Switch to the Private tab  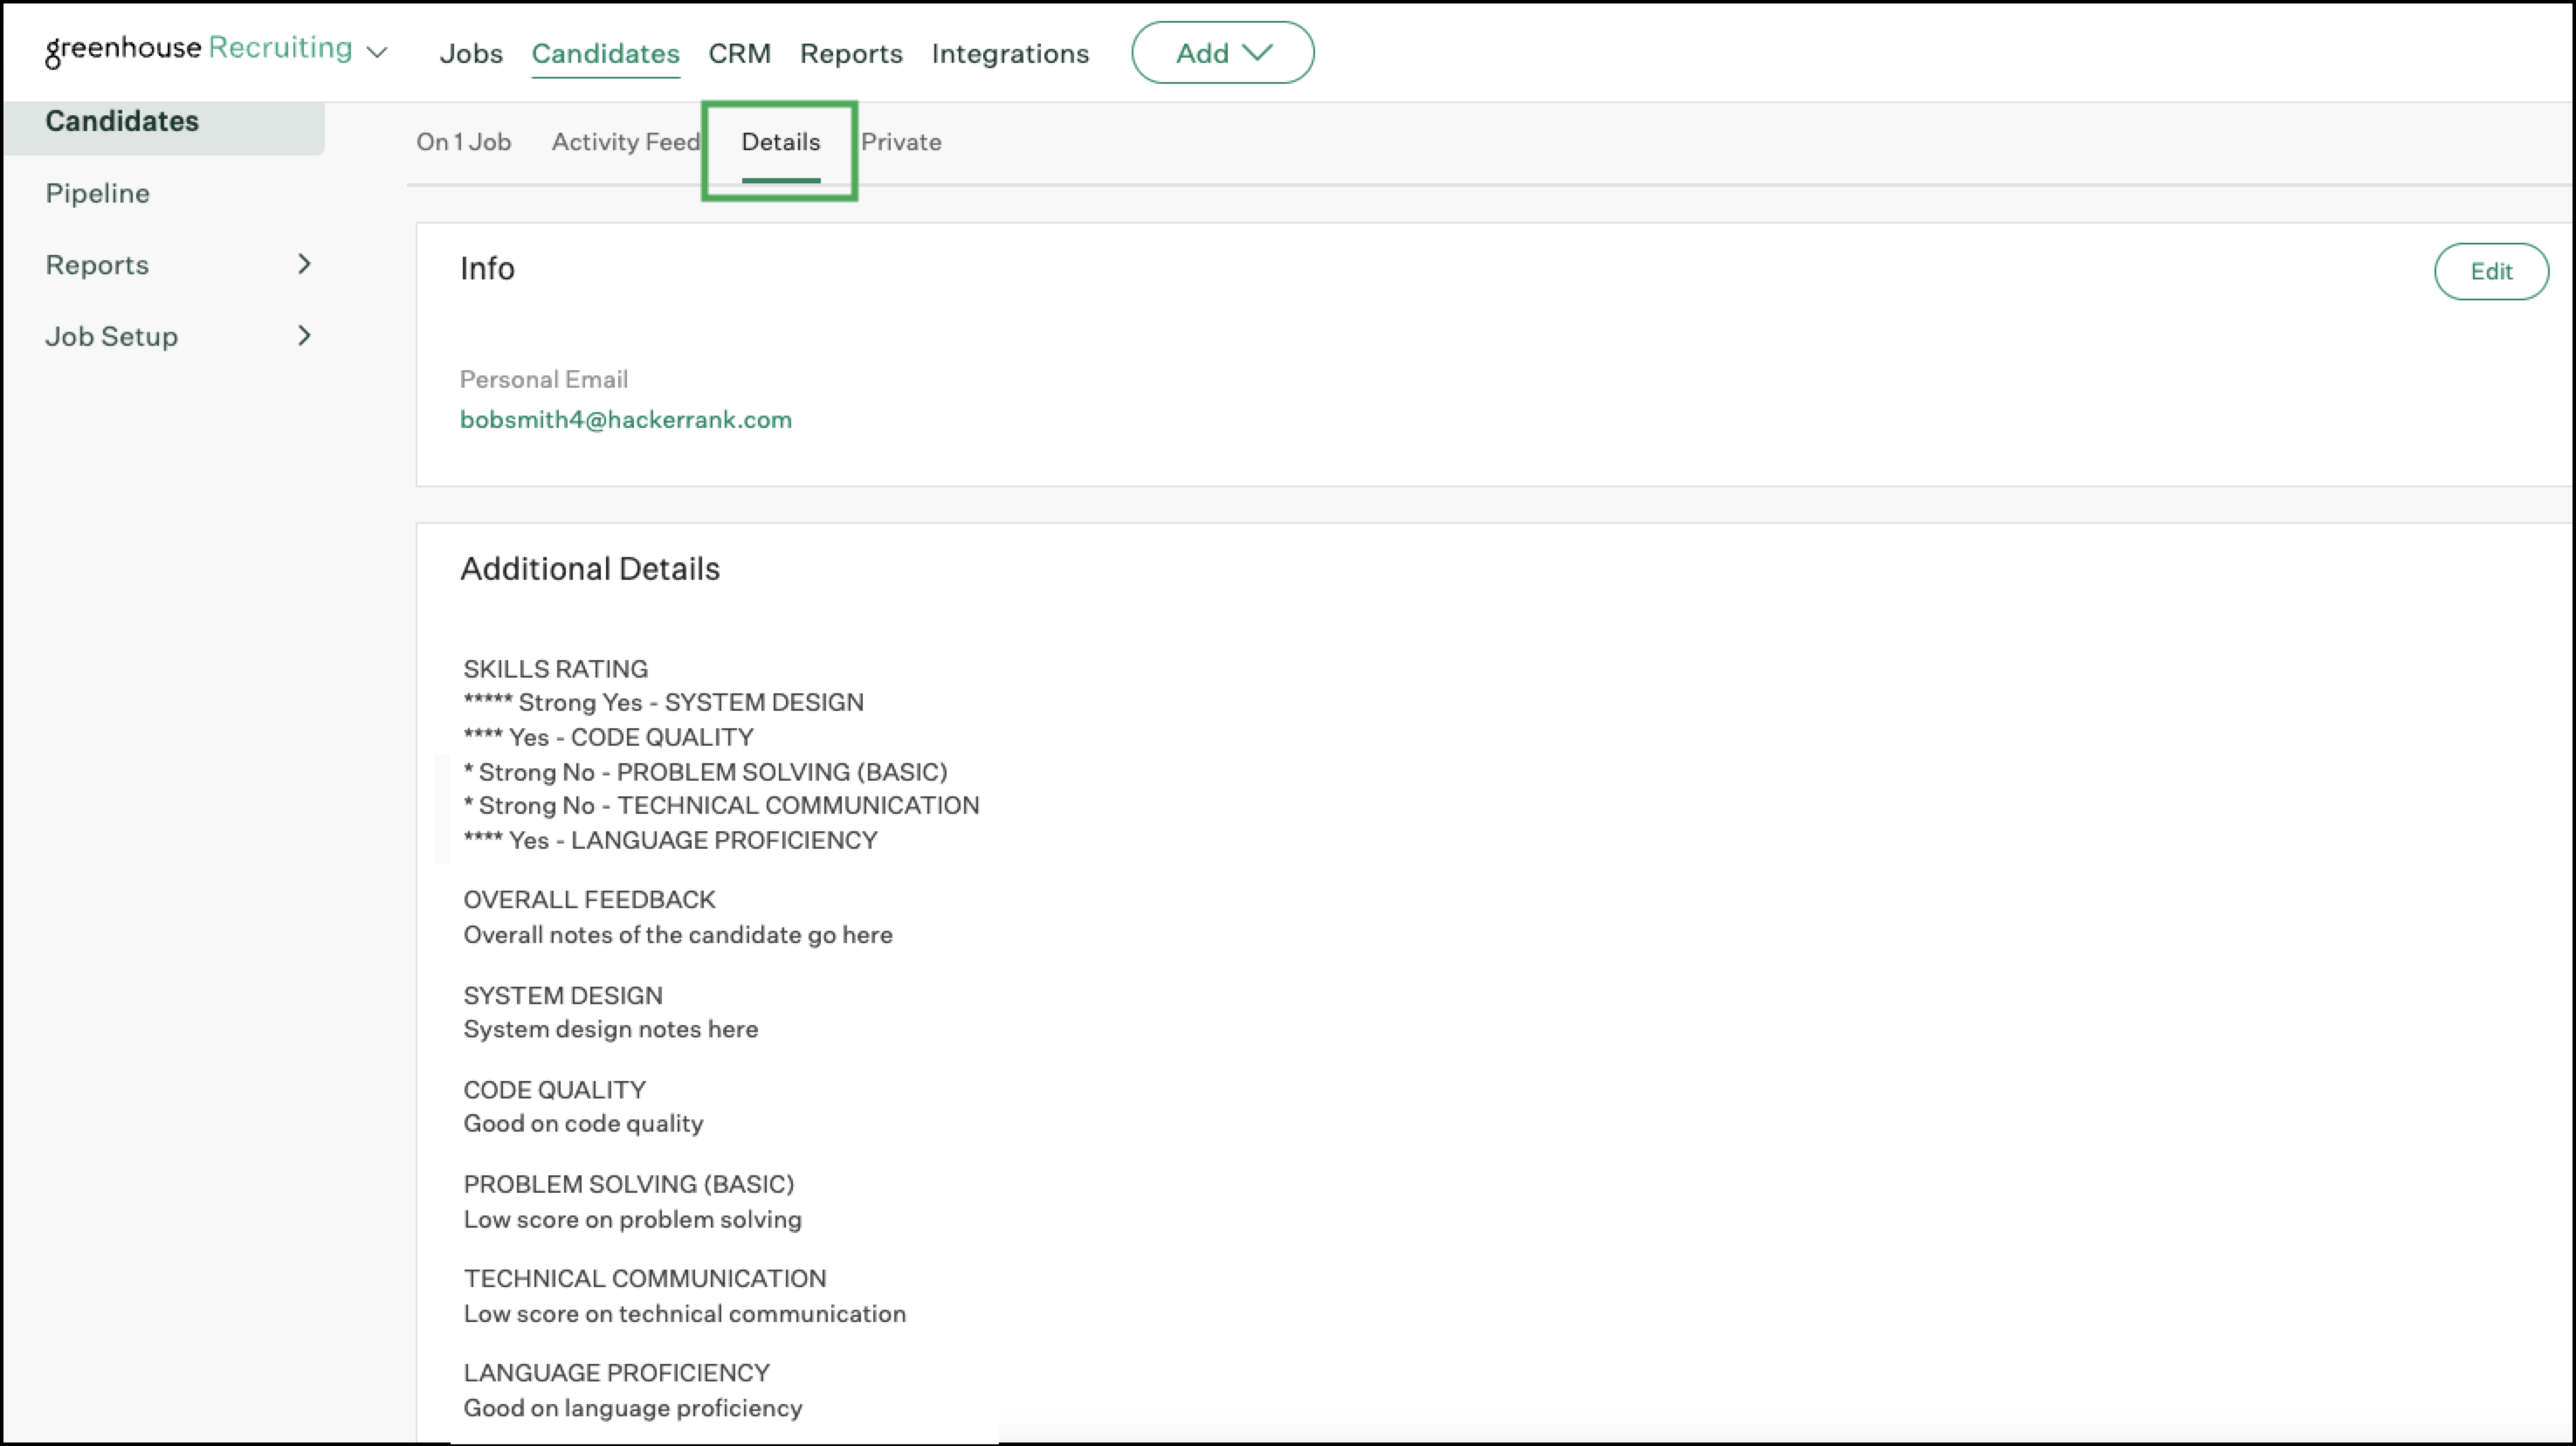901,142
